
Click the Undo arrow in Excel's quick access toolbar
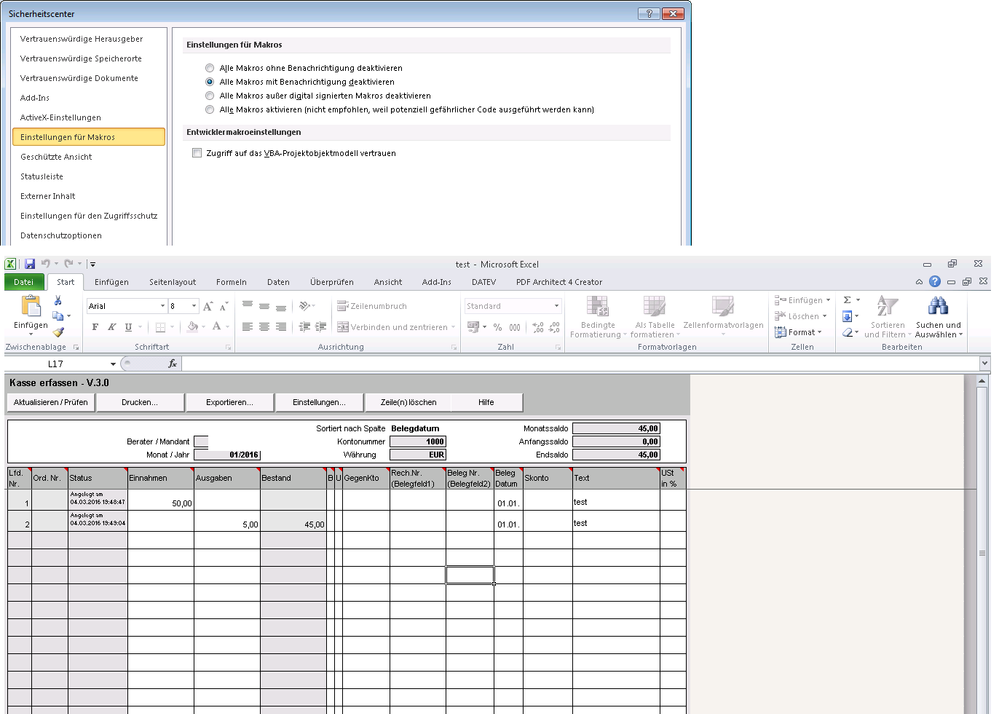click(46, 264)
